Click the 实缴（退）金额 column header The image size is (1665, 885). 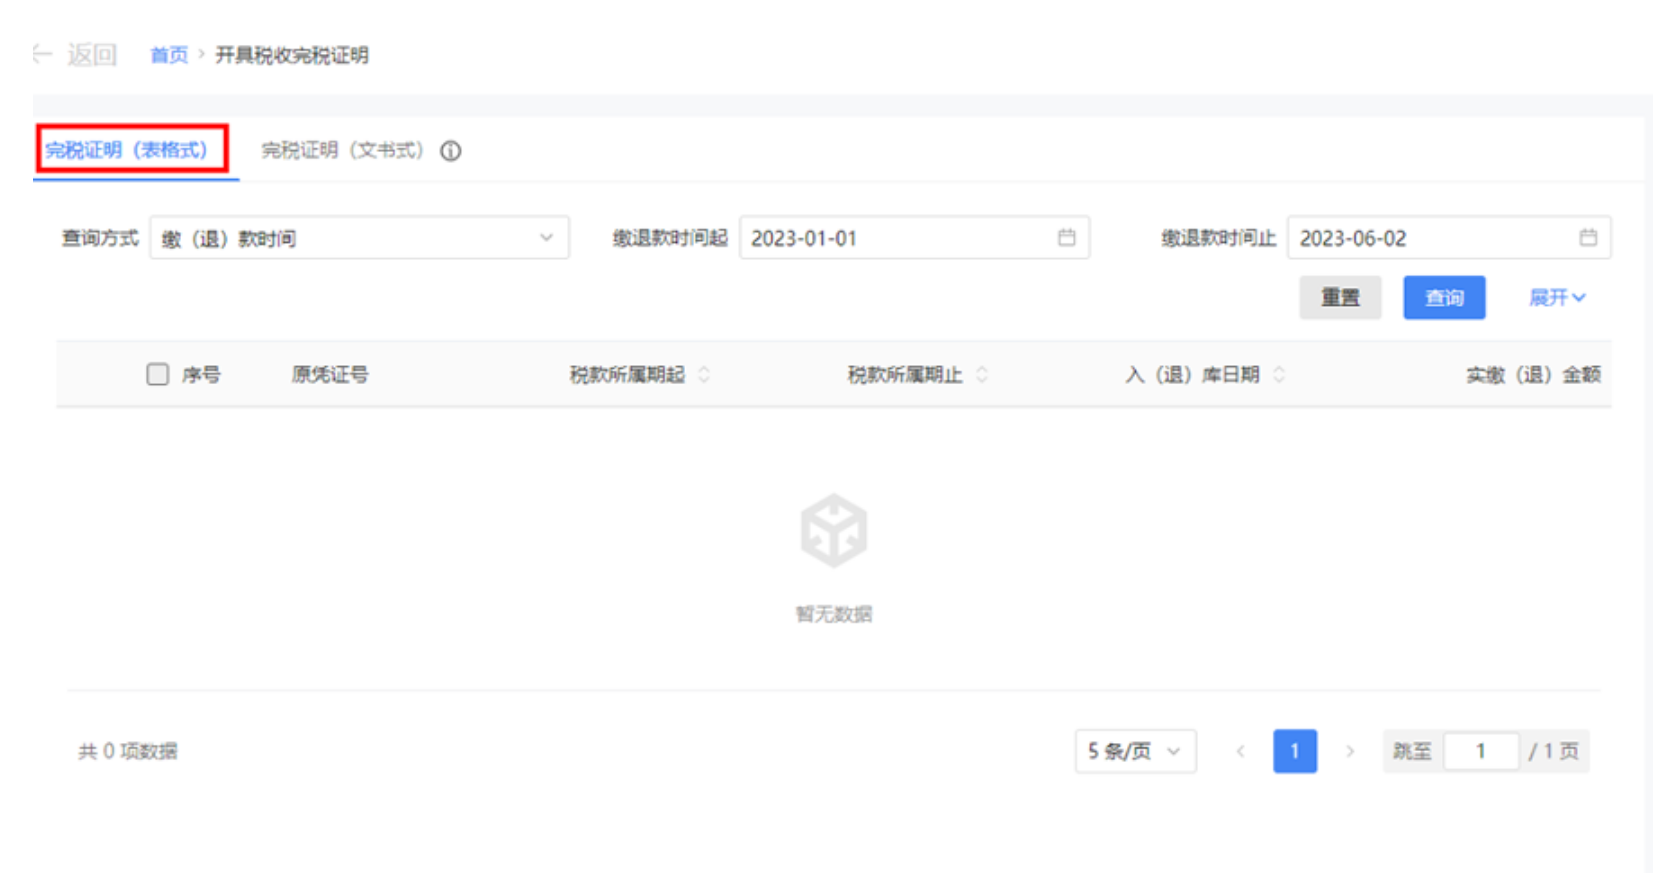(x=1533, y=375)
